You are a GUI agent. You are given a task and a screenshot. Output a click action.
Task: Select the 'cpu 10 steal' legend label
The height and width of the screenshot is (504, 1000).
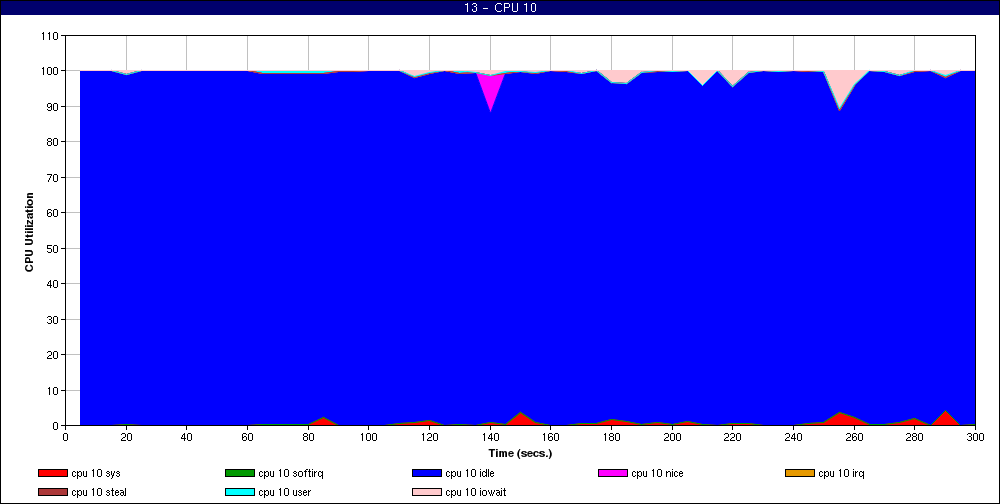pyautogui.click(x=99, y=493)
